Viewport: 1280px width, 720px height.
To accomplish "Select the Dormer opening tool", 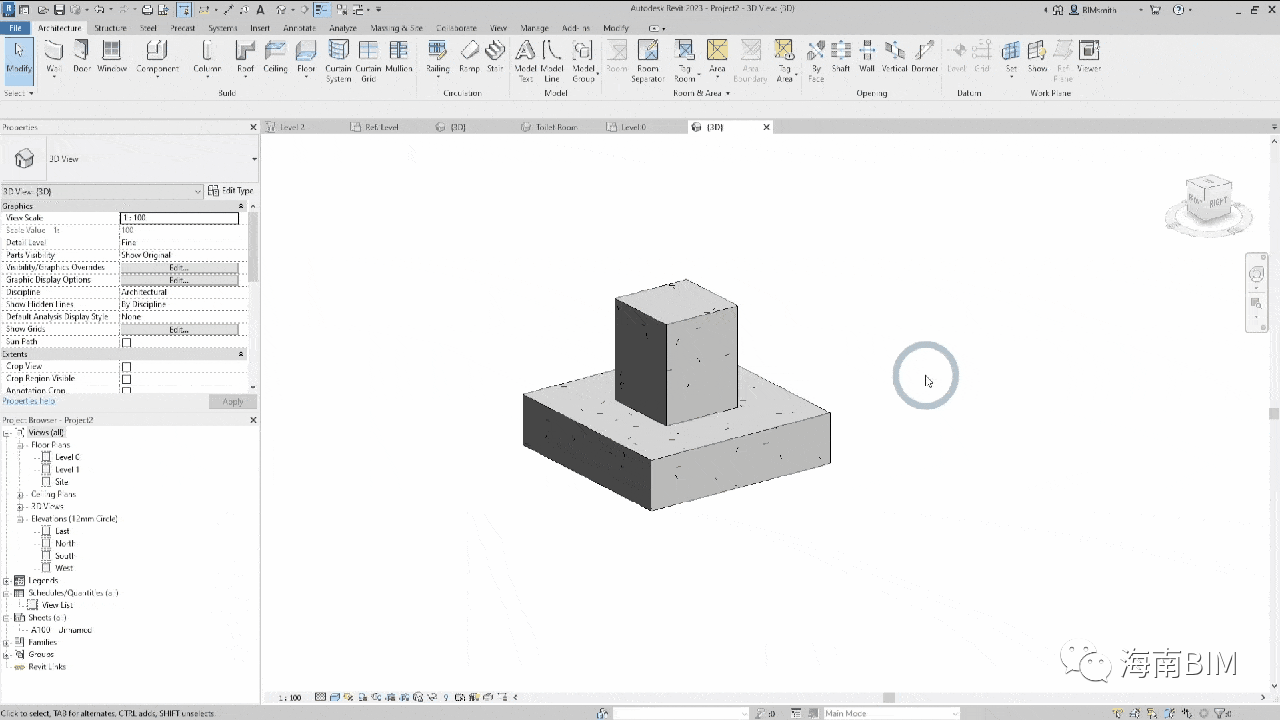I will [x=925, y=57].
